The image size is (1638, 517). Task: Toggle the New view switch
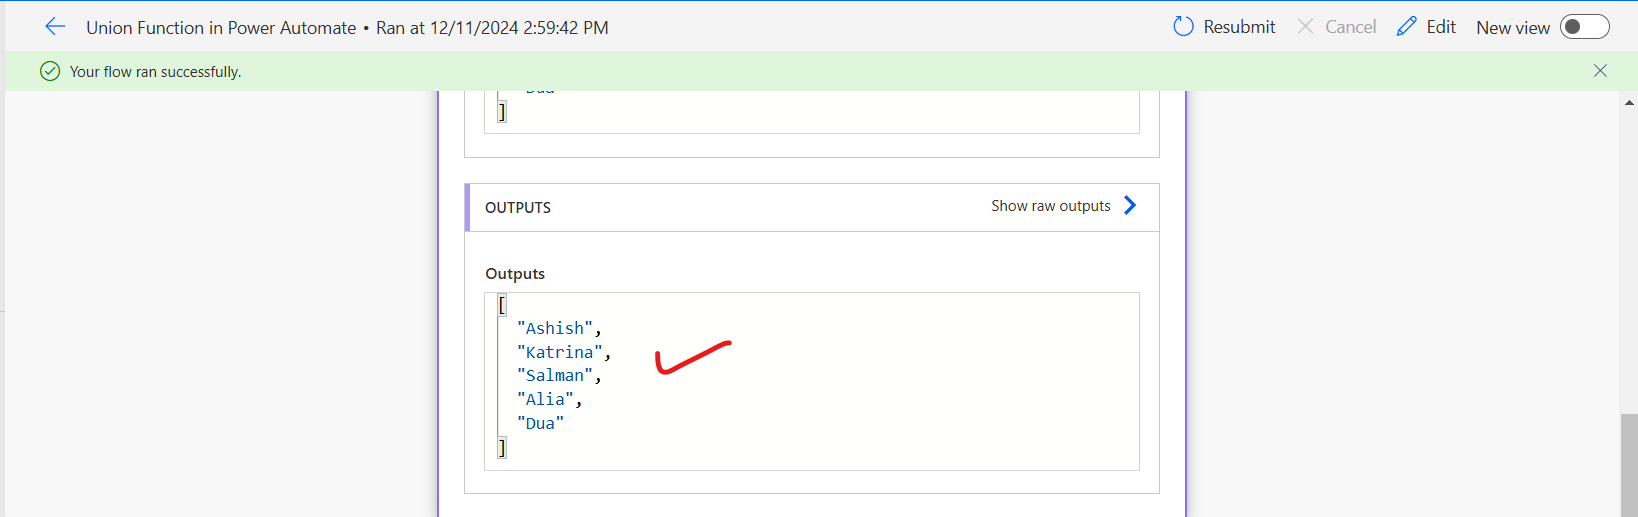(1584, 27)
